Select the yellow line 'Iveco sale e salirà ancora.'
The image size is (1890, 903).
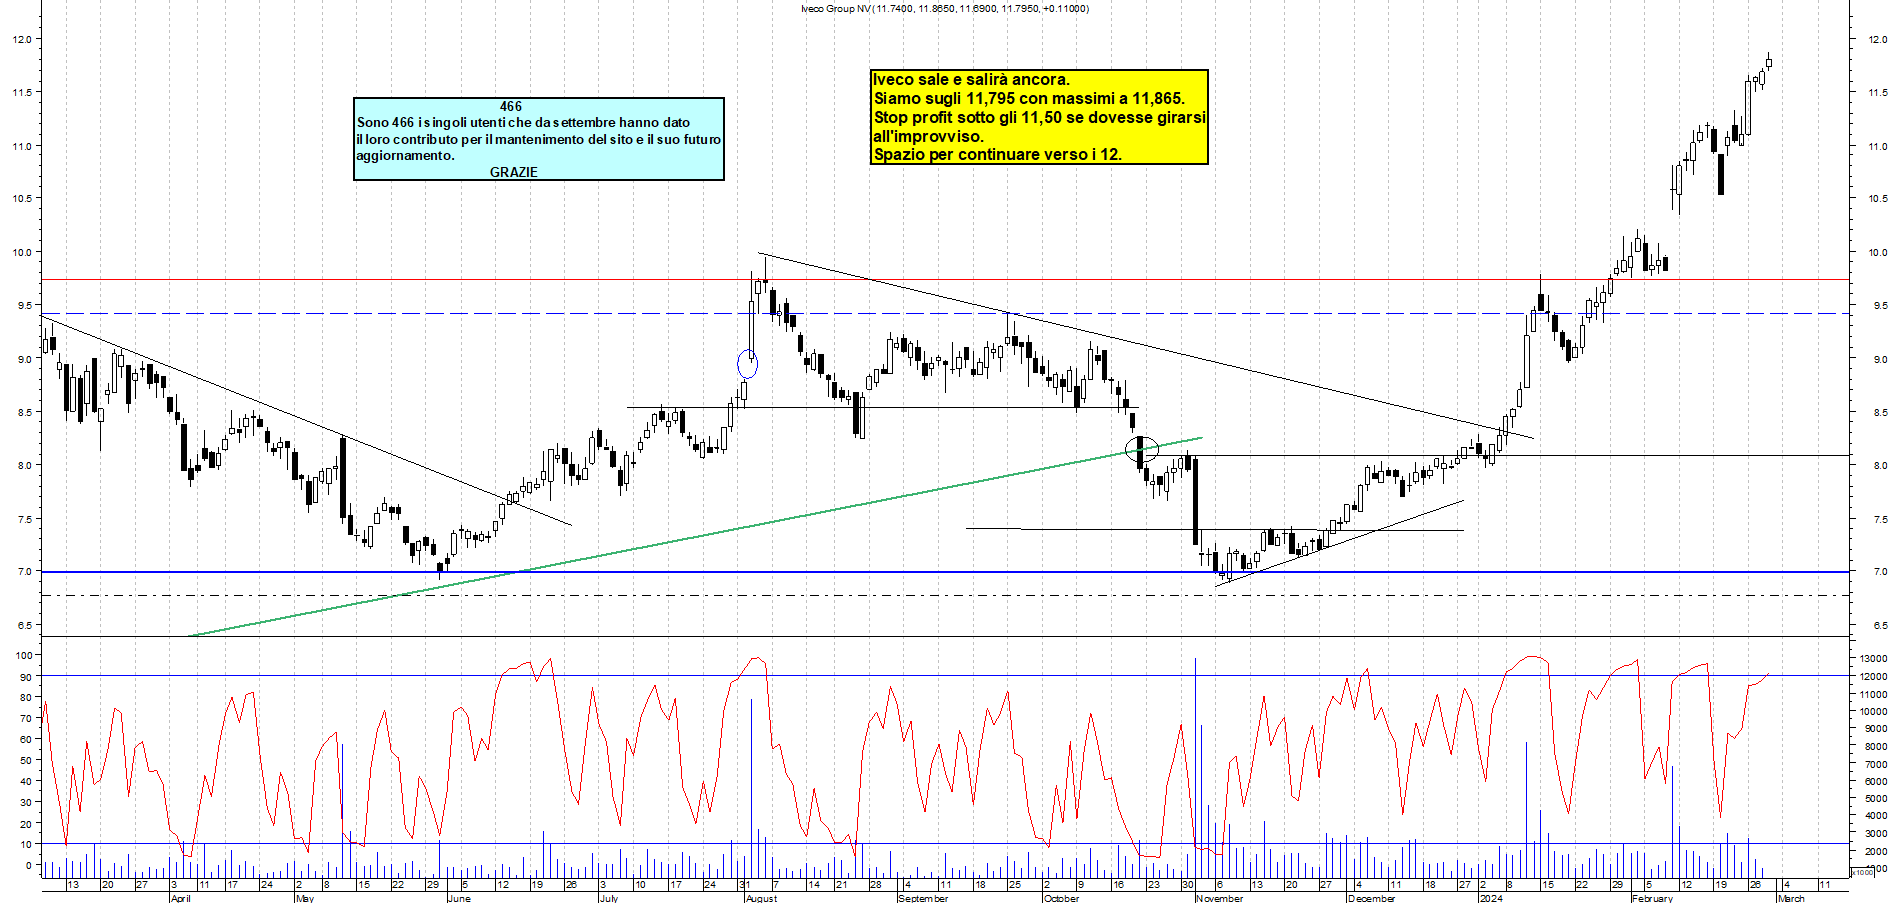pyautogui.click(x=971, y=80)
